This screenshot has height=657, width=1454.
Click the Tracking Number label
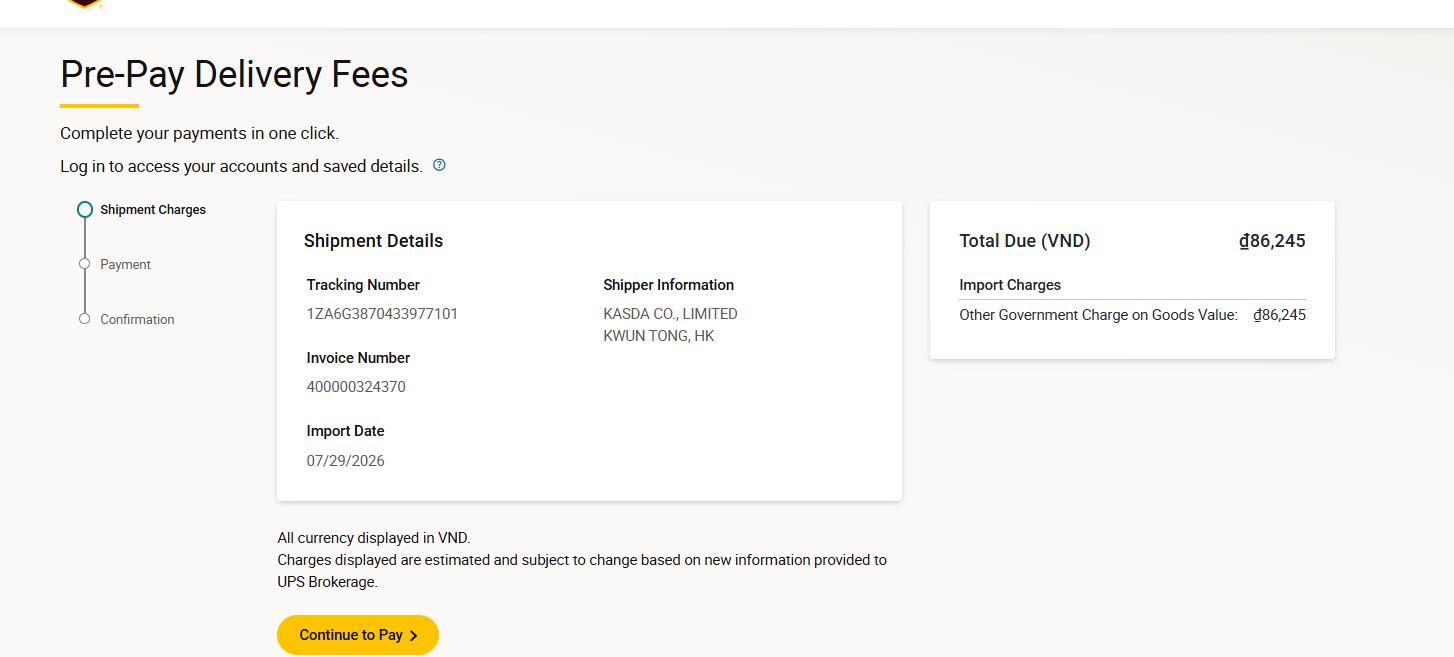(x=363, y=285)
